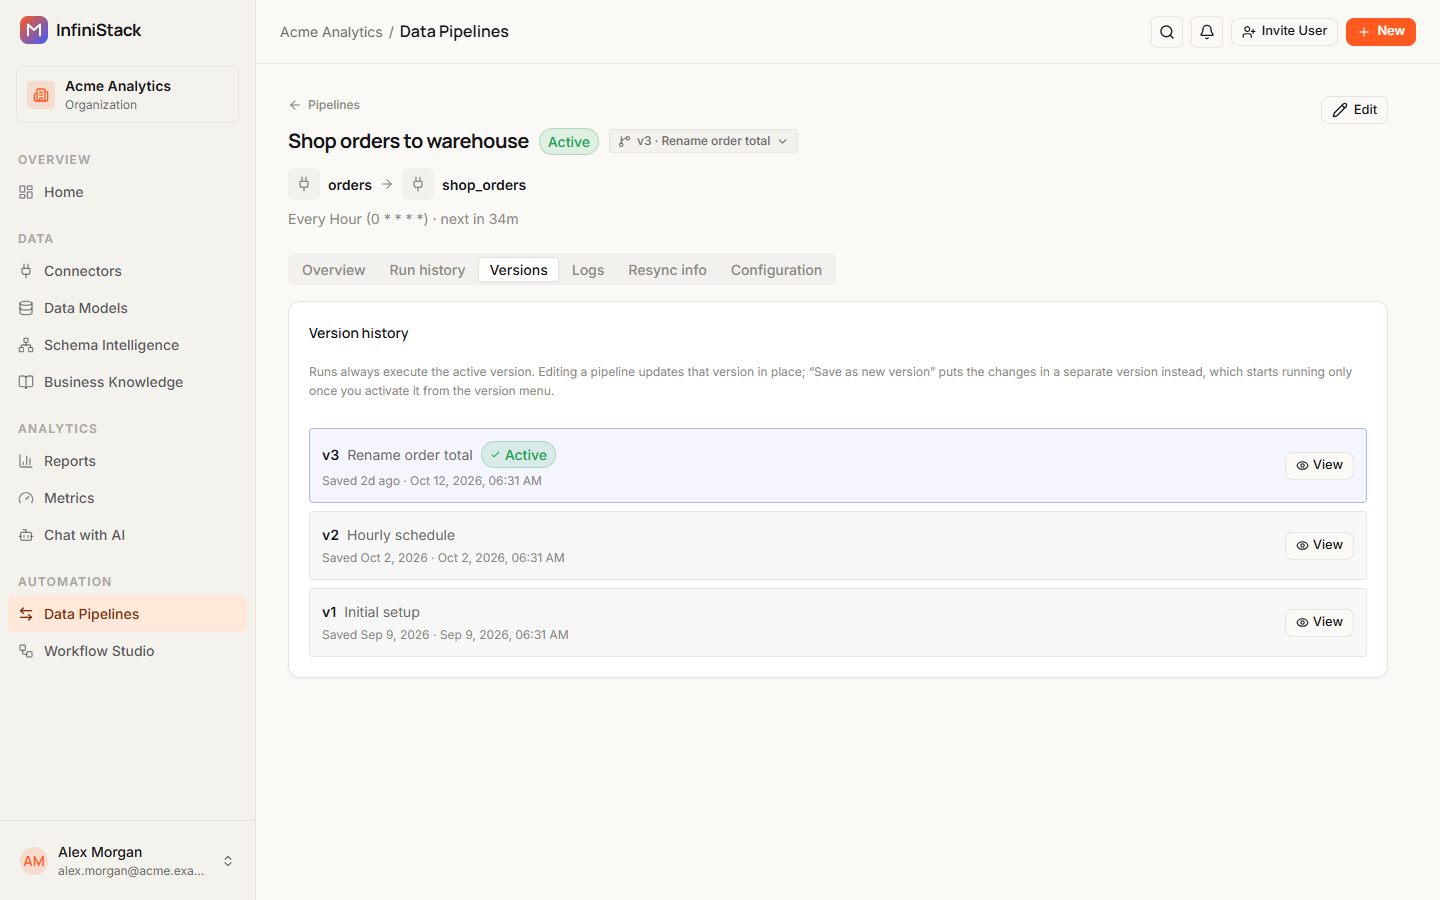Open the Acme Analytics organization switcher
Image resolution: width=1440 pixels, height=900 pixels.
[127, 95]
